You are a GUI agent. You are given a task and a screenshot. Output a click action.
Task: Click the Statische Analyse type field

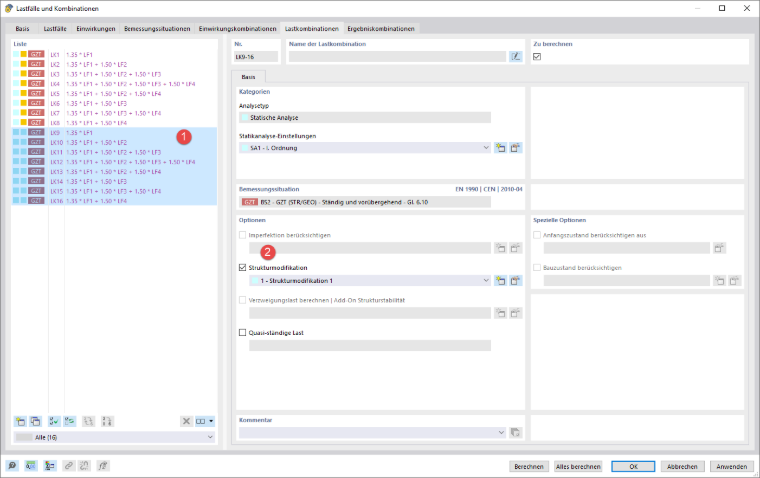coord(365,118)
